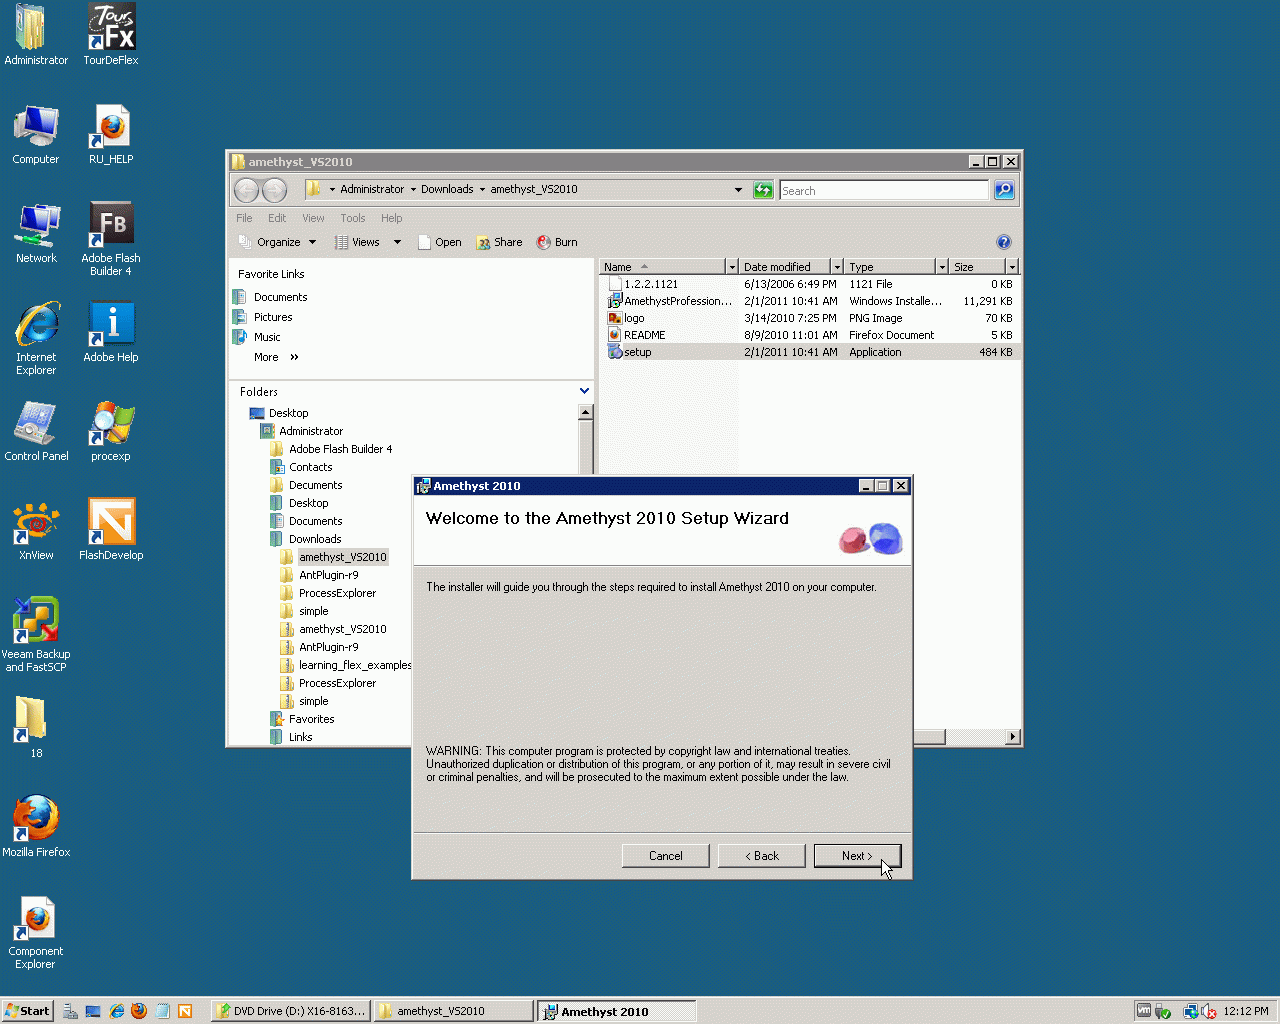The image size is (1280, 1024).
Task: Expand More favorite links chevron
Action: click(294, 357)
